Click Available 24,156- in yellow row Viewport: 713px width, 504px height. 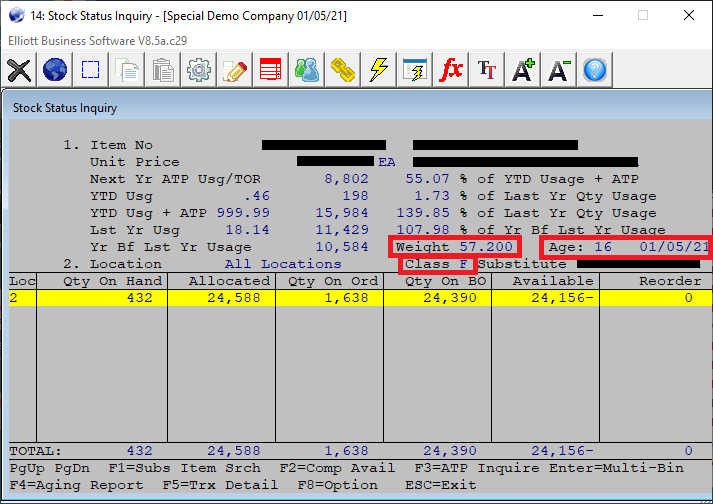pos(562,298)
